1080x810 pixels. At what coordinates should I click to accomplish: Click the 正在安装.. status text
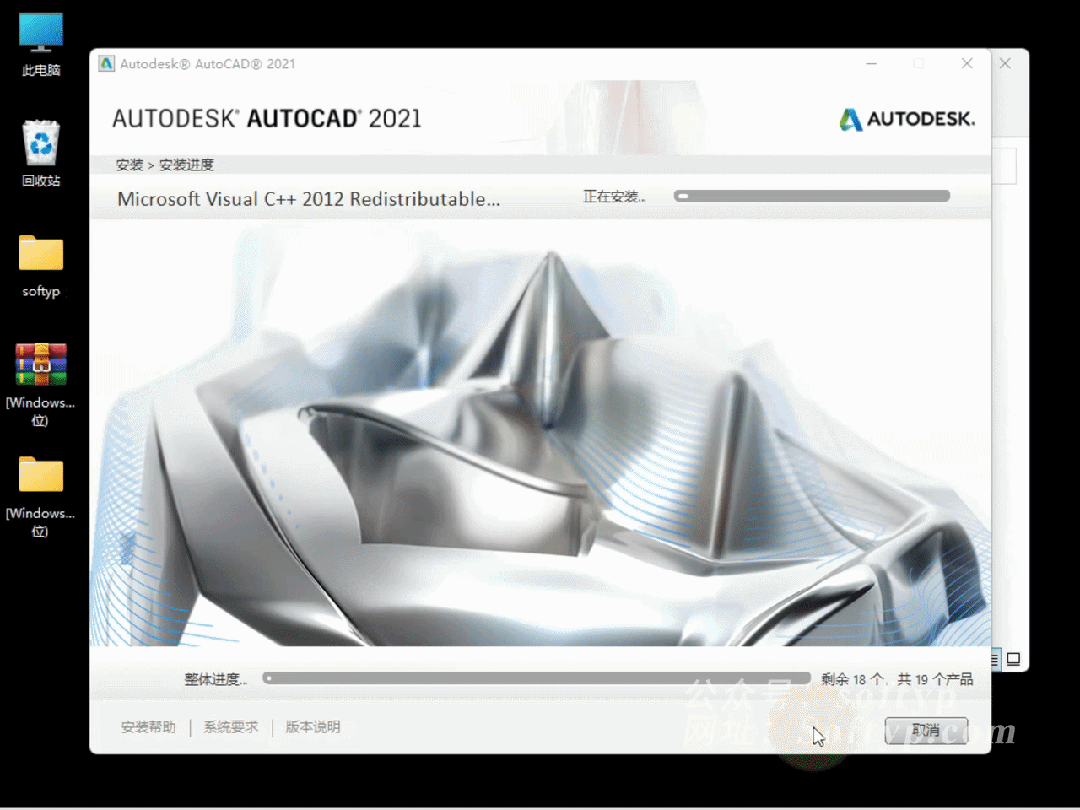point(614,196)
